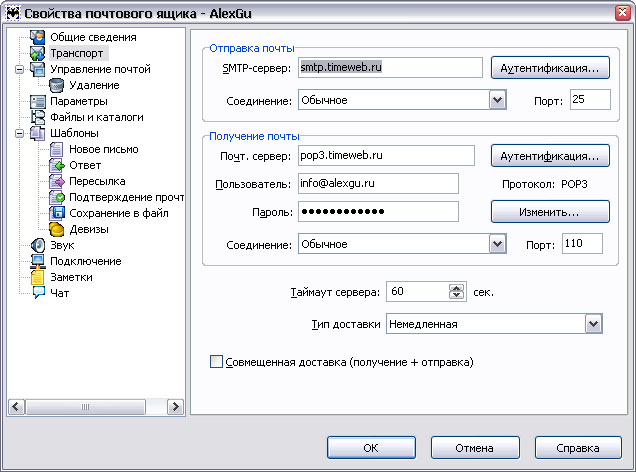
Task: Open the Заметки notepad icon
Action: [37, 277]
